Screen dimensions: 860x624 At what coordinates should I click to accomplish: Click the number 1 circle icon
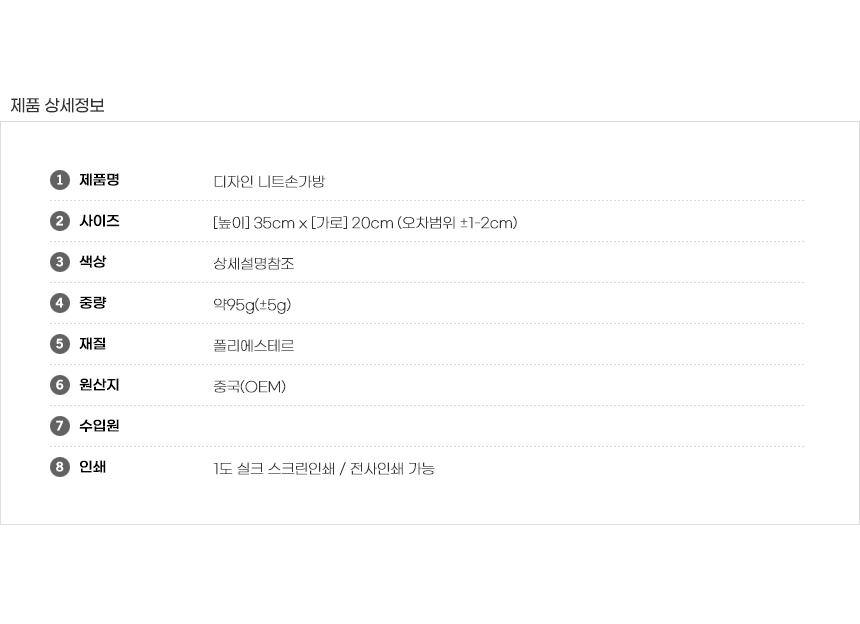(60, 180)
